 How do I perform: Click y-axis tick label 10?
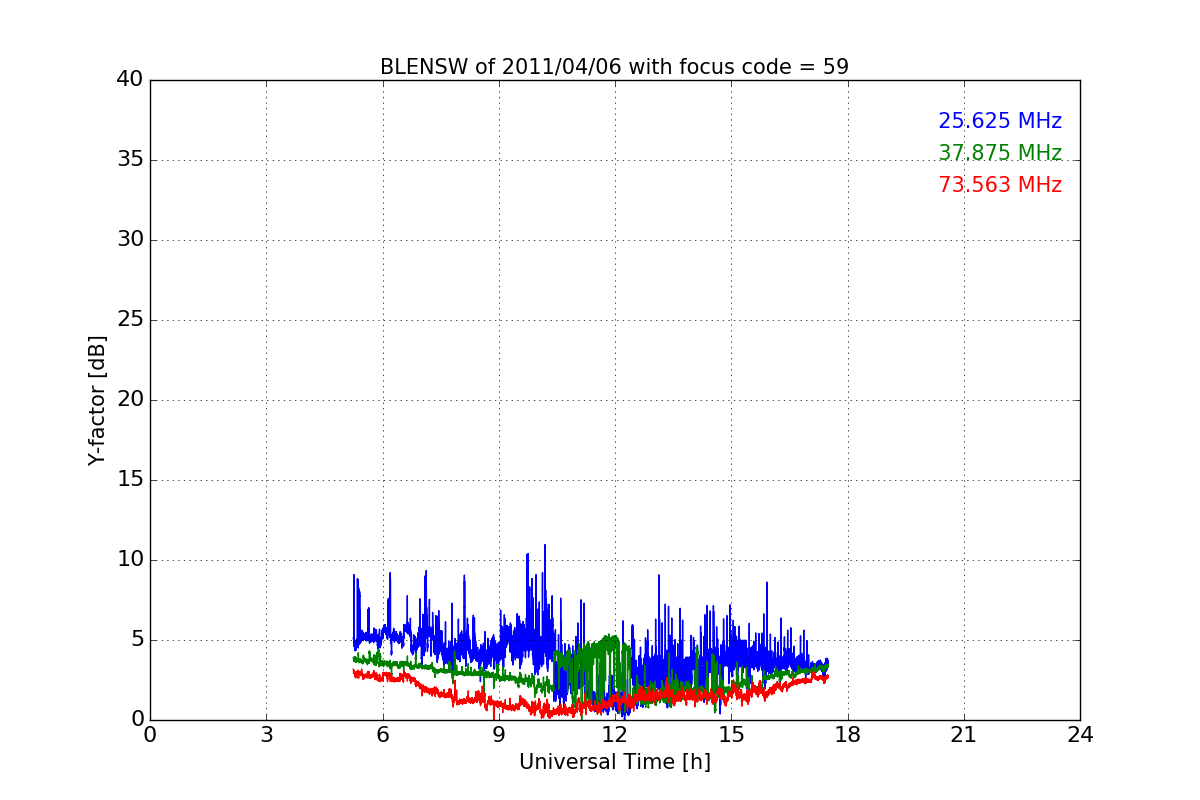tap(130, 560)
